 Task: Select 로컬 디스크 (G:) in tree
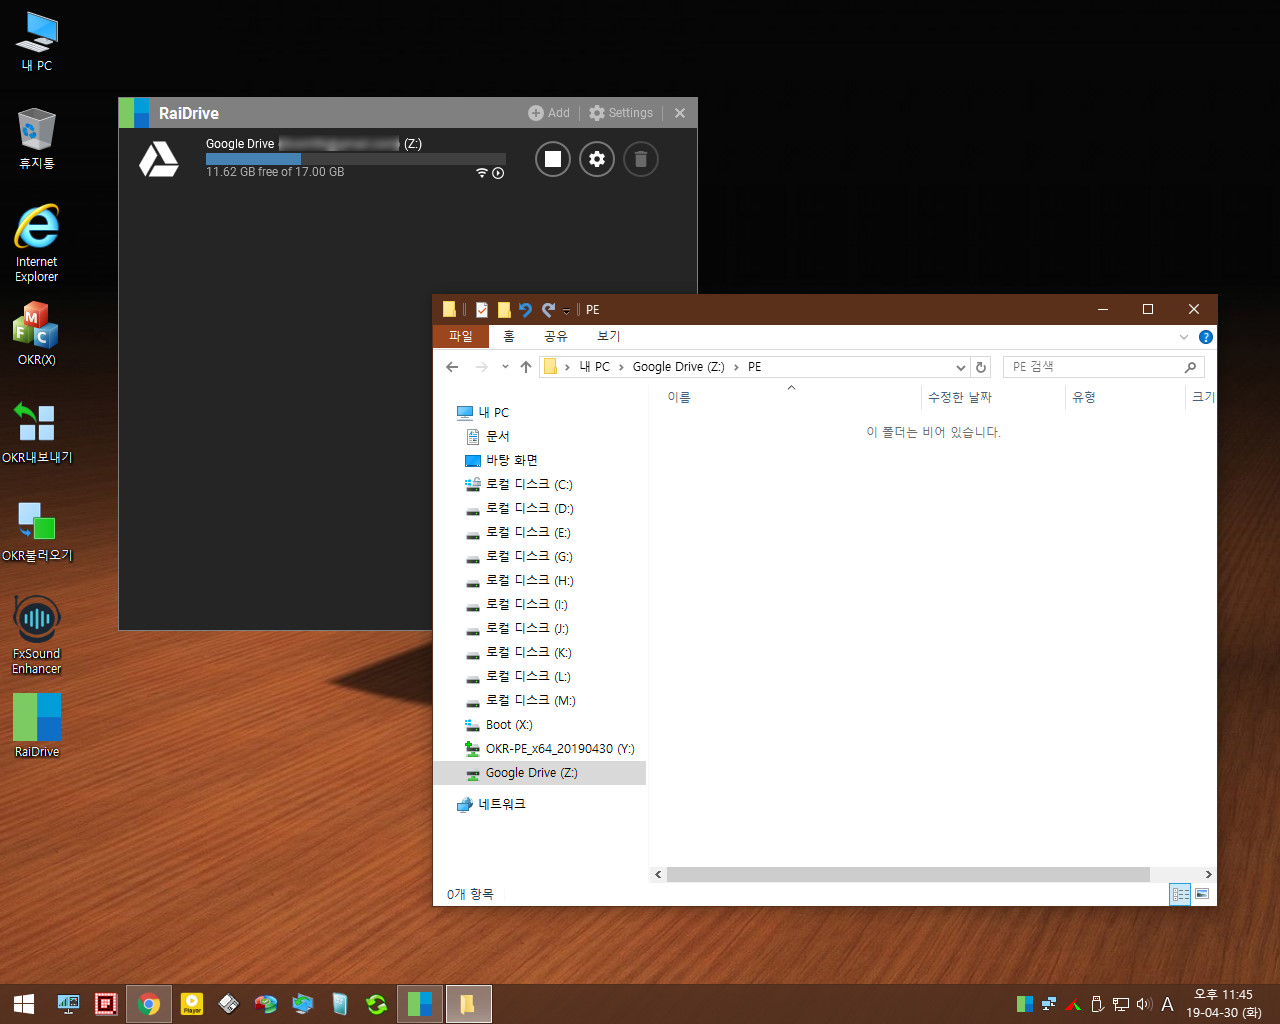[518, 557]
